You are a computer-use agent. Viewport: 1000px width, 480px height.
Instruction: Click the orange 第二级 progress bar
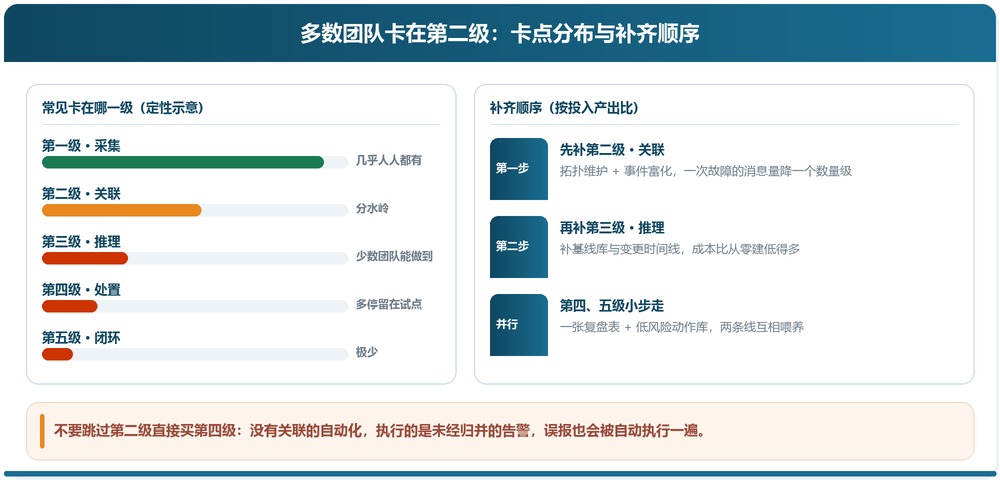pos(122,210)
